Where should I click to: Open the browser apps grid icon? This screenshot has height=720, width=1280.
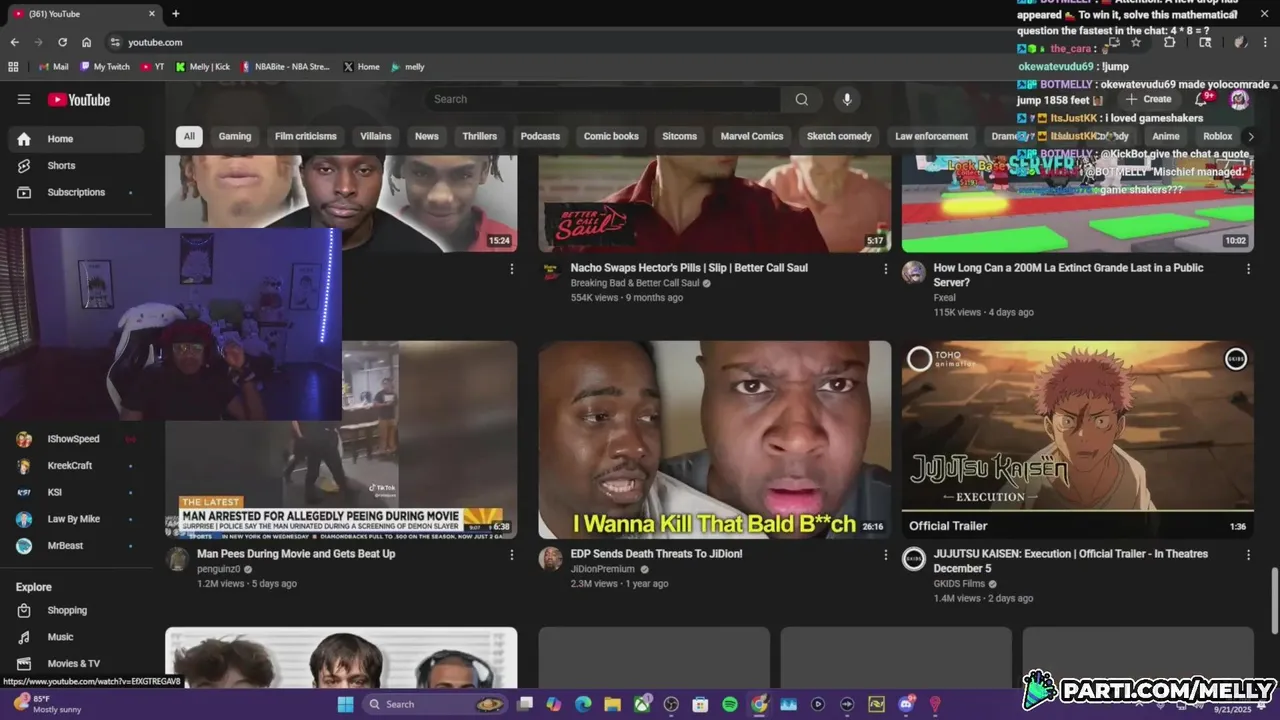tap(13, 67)
